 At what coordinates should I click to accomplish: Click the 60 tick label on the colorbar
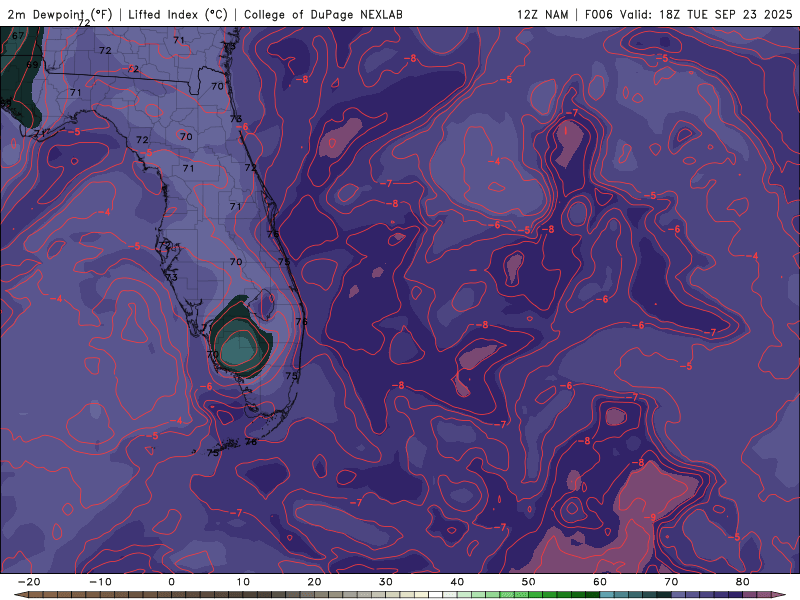pos(600,582)
